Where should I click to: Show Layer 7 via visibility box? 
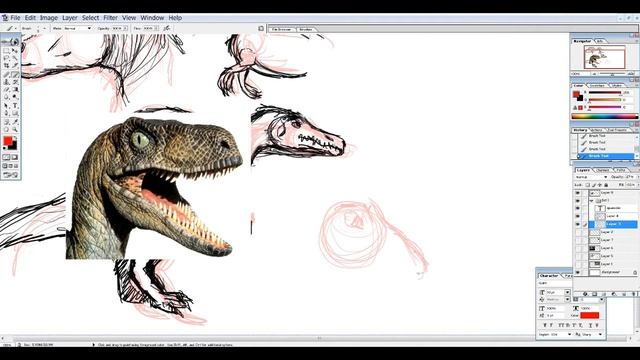coord(578,240)
